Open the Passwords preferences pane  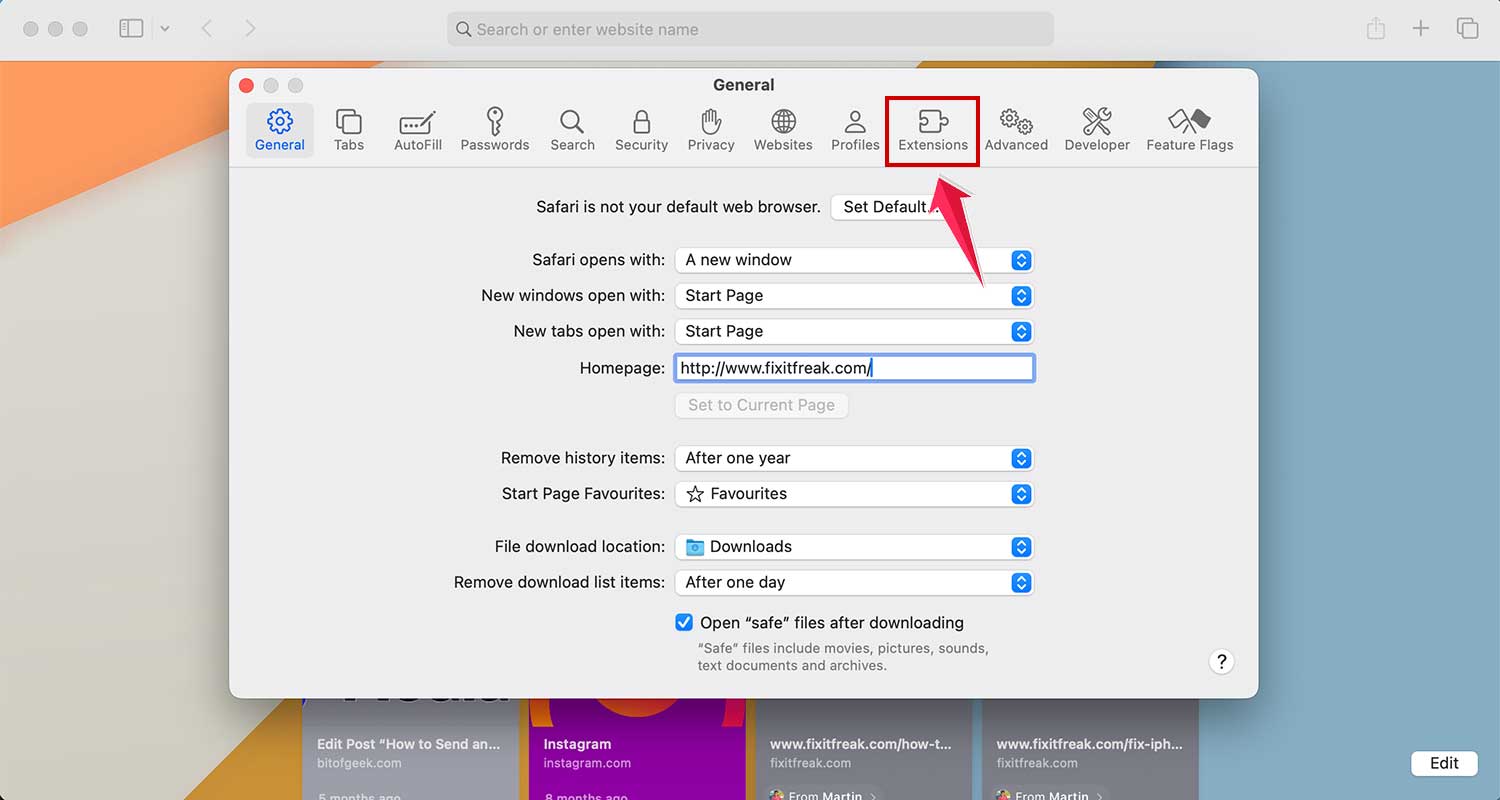pos(495,130)
